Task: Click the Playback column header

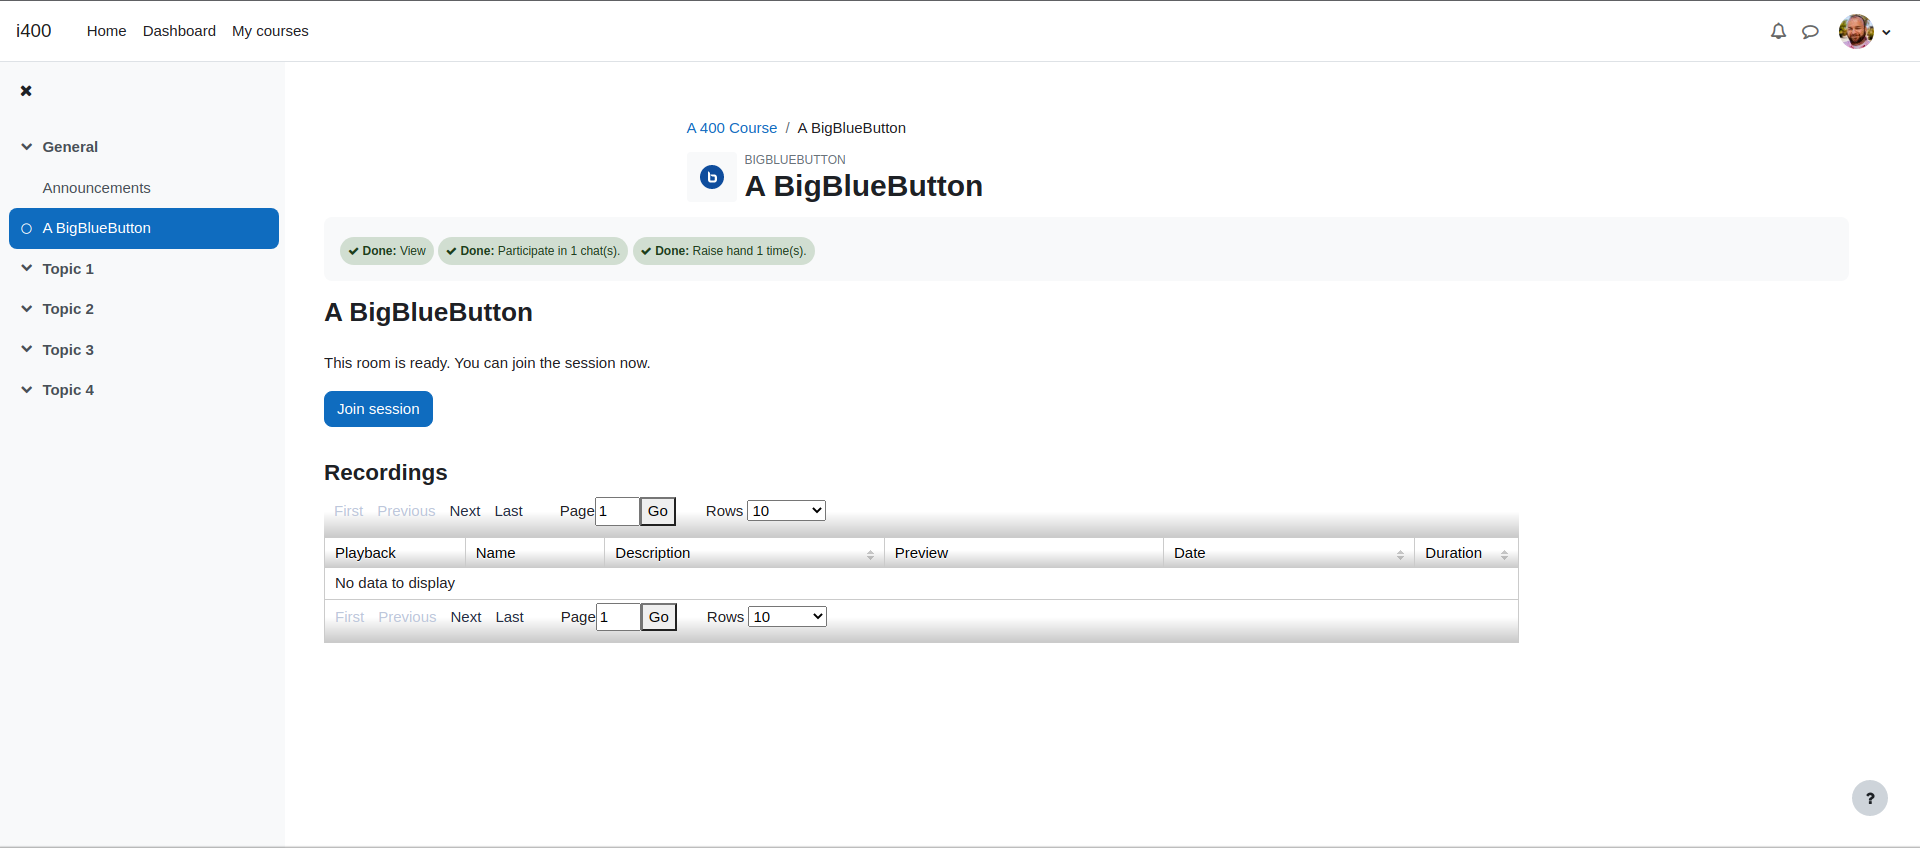Action: coord(395,553)
